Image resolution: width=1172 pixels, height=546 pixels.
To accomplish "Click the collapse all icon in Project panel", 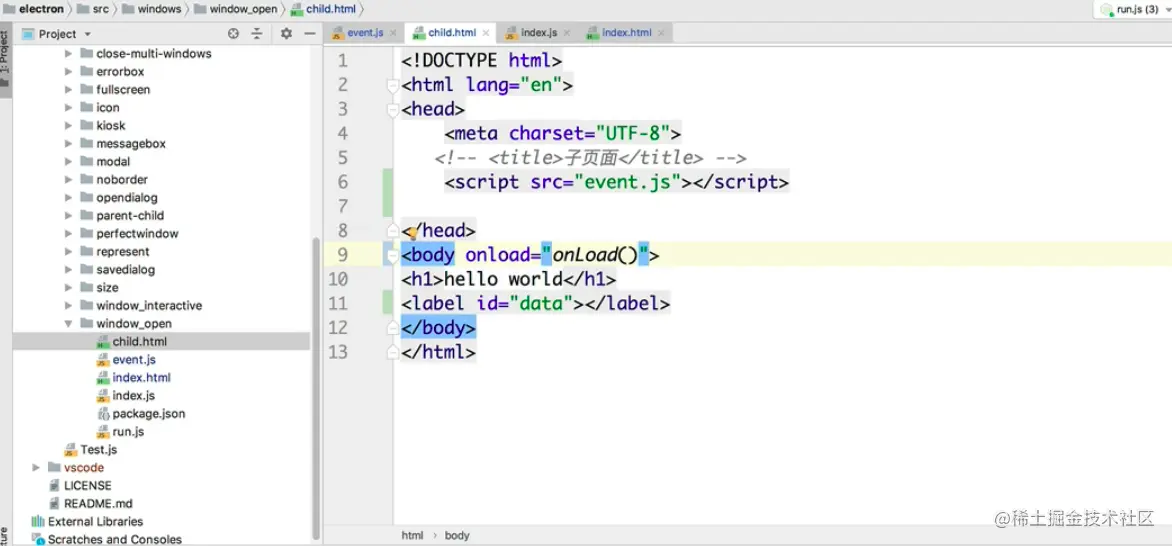I will (257, 34).
